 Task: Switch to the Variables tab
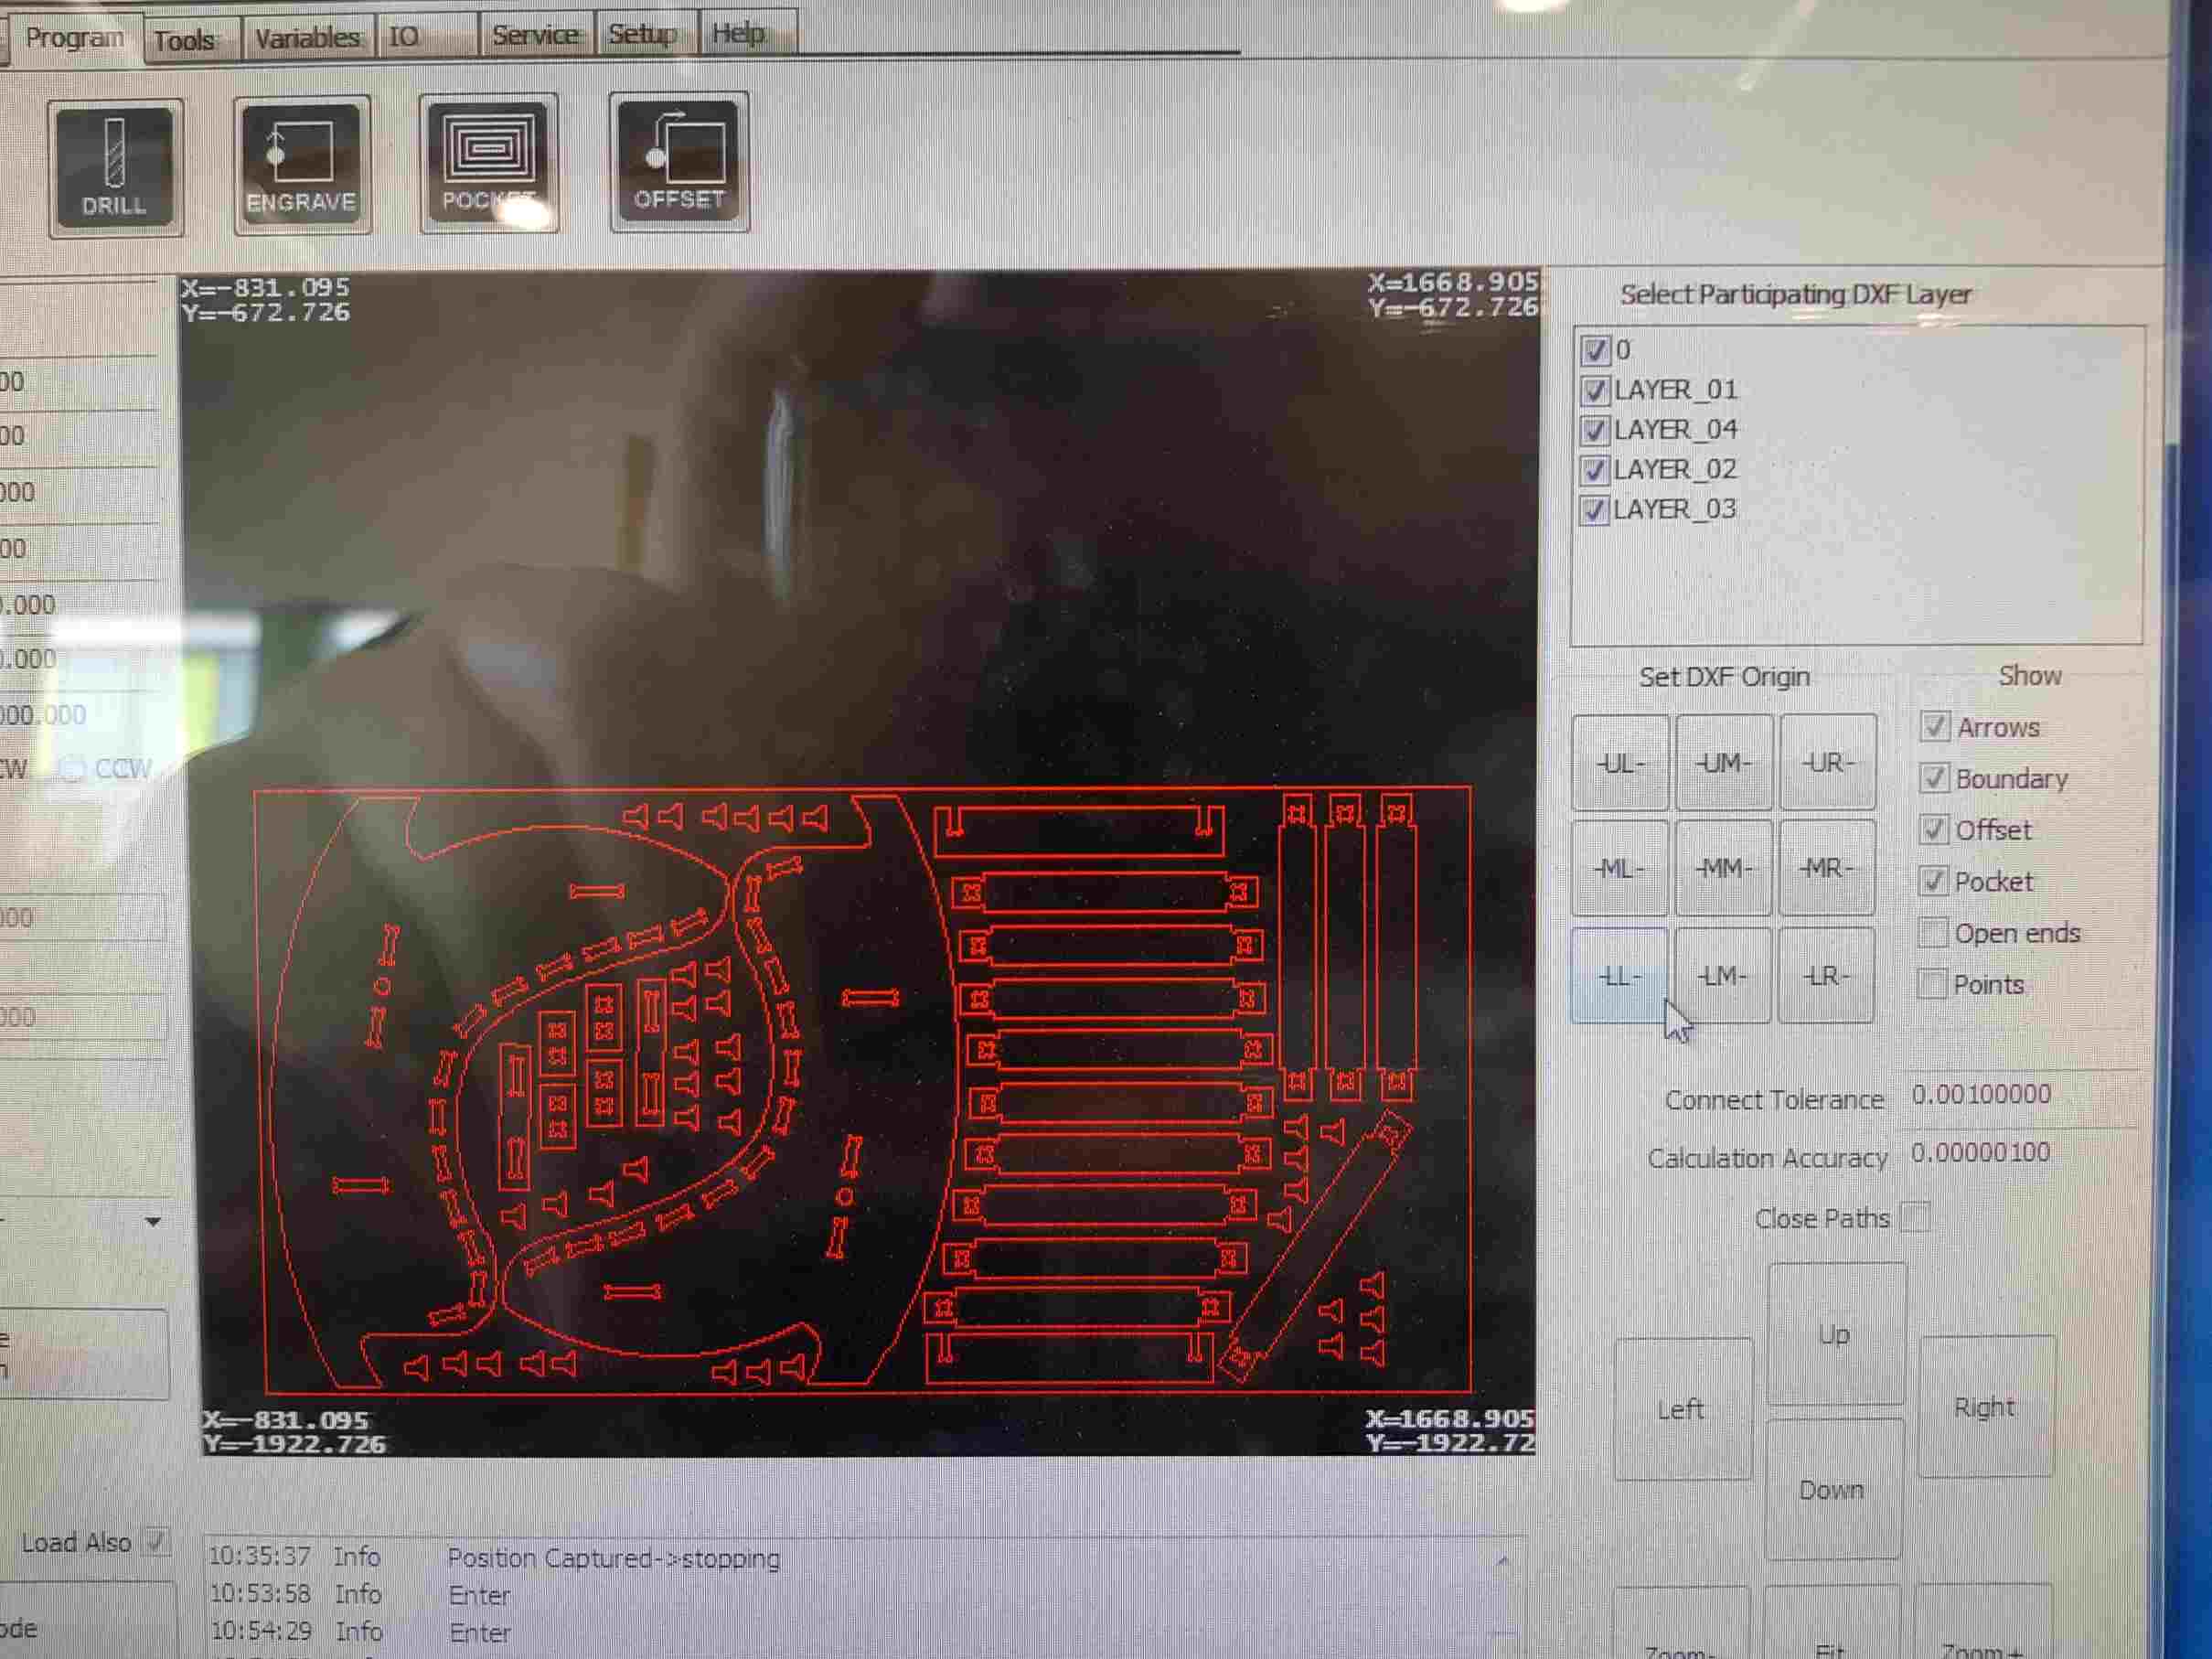click(x=307, y=38)
